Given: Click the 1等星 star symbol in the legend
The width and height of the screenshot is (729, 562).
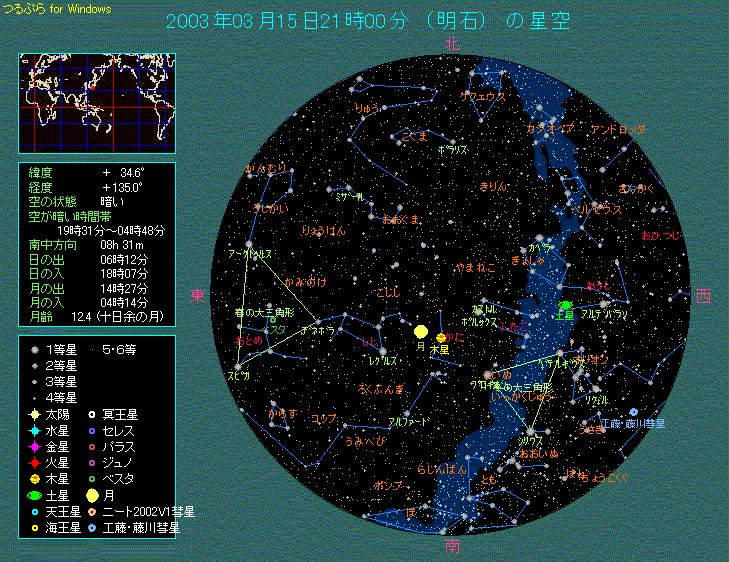Looking at the screenshot, I should point(35,349).
